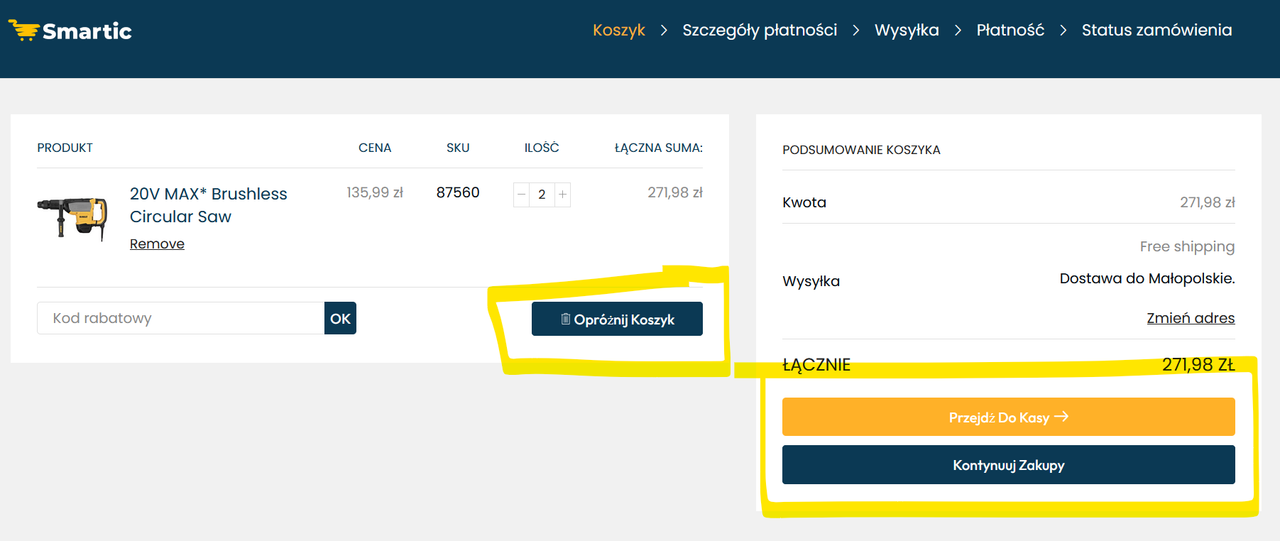Open the rotary hammer product thumbnail

72,218
